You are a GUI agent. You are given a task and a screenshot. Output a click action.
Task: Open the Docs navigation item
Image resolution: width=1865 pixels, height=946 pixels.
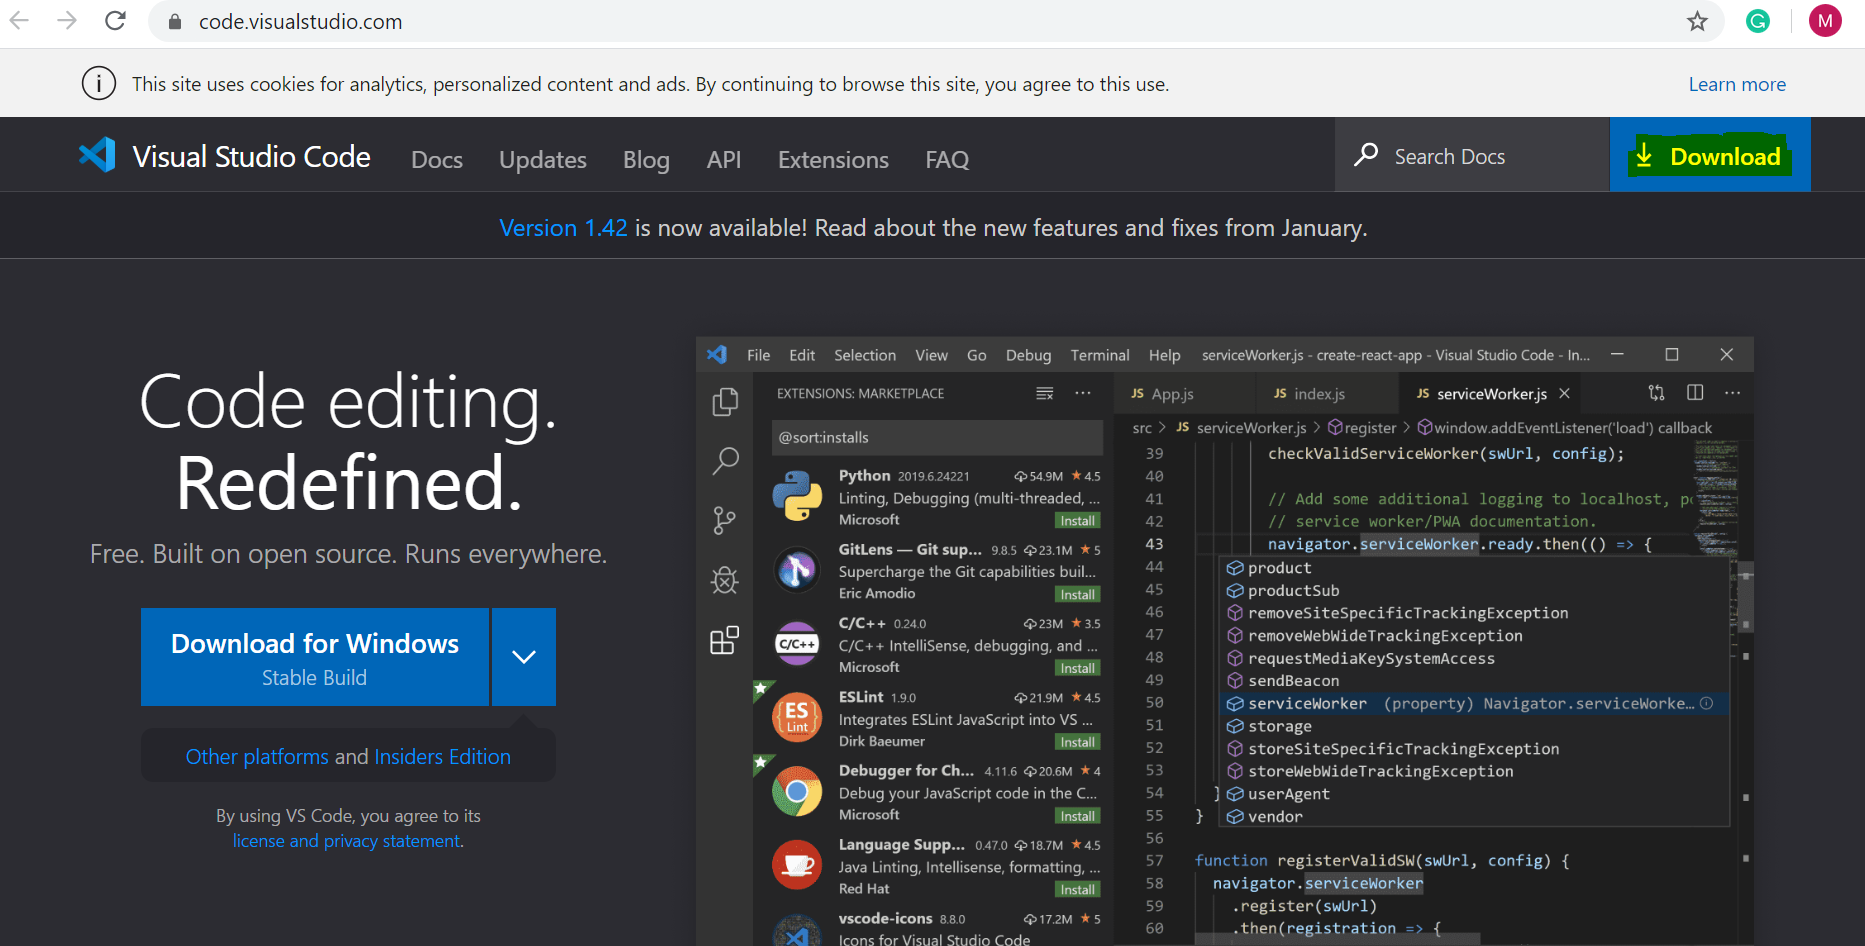click(x=437, y=159)
